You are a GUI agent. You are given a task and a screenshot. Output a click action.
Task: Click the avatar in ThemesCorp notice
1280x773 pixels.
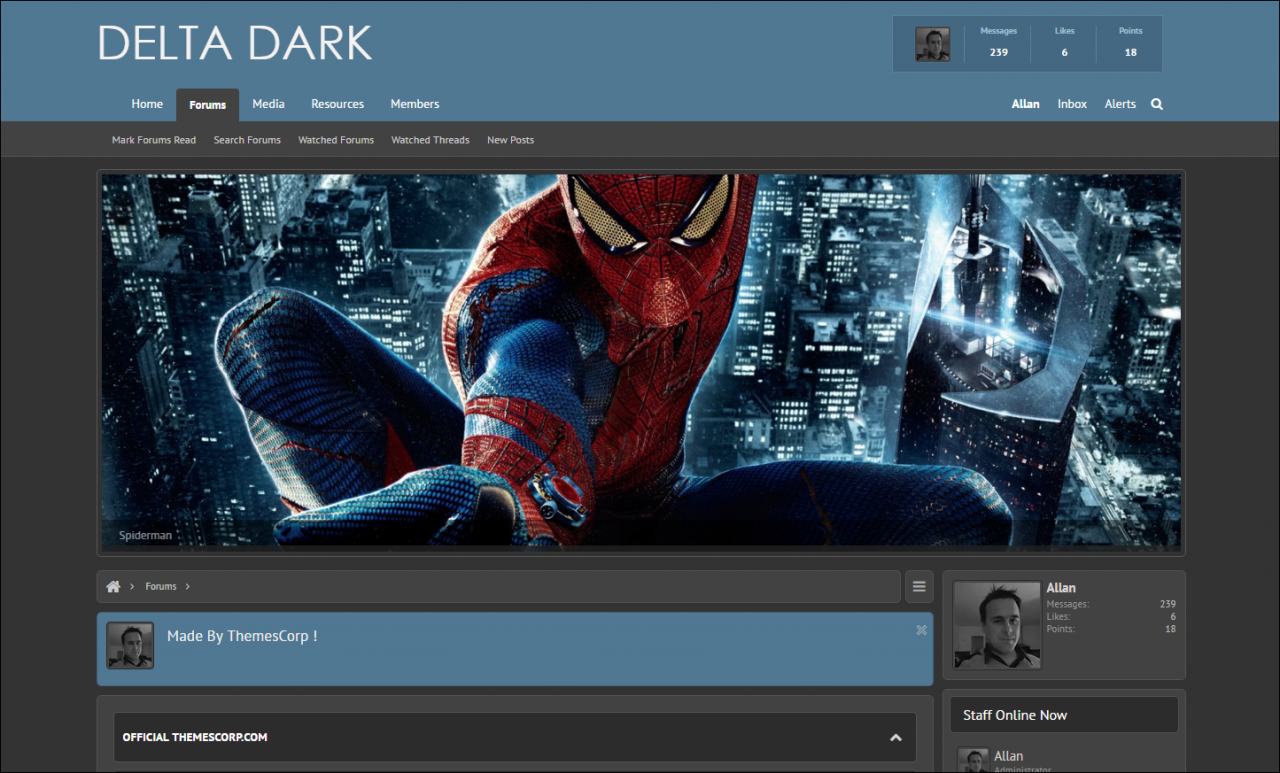click(x=130, y=646)
